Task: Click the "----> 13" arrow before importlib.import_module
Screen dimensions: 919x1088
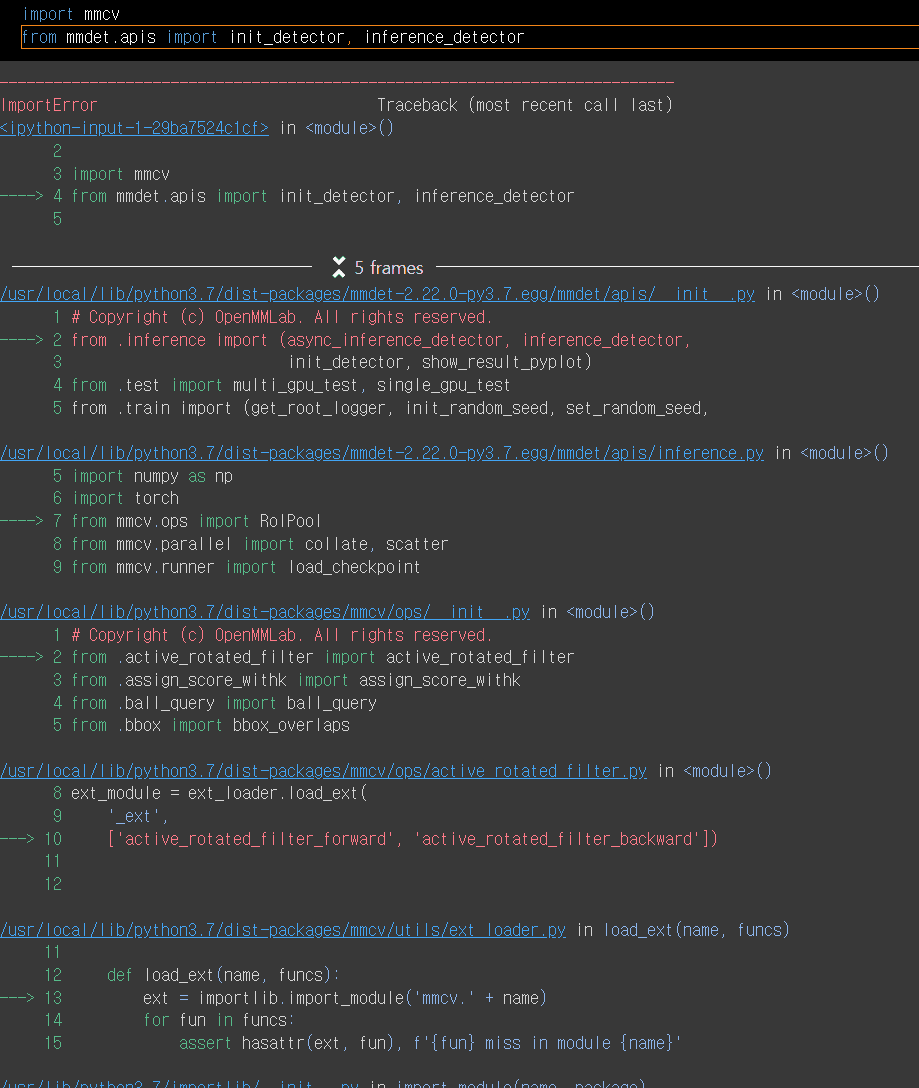Action: (x=31, y=998)
